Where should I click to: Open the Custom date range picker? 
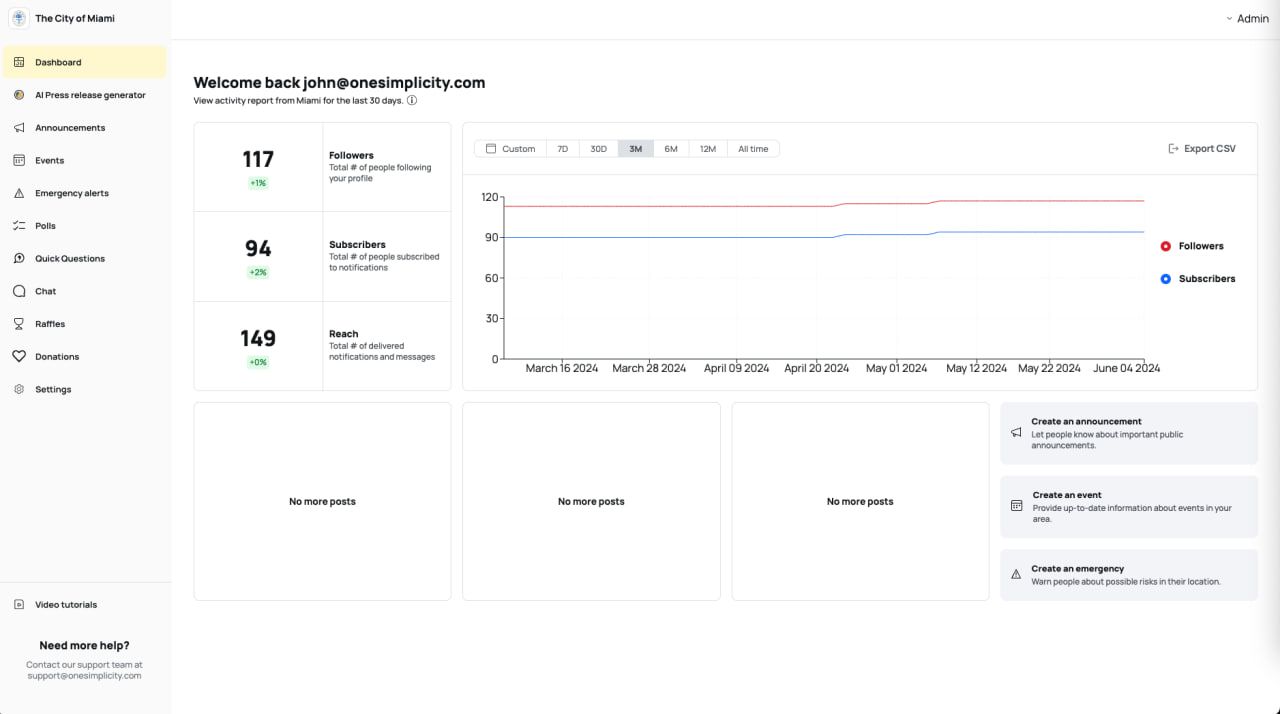(x=510, y=149)
